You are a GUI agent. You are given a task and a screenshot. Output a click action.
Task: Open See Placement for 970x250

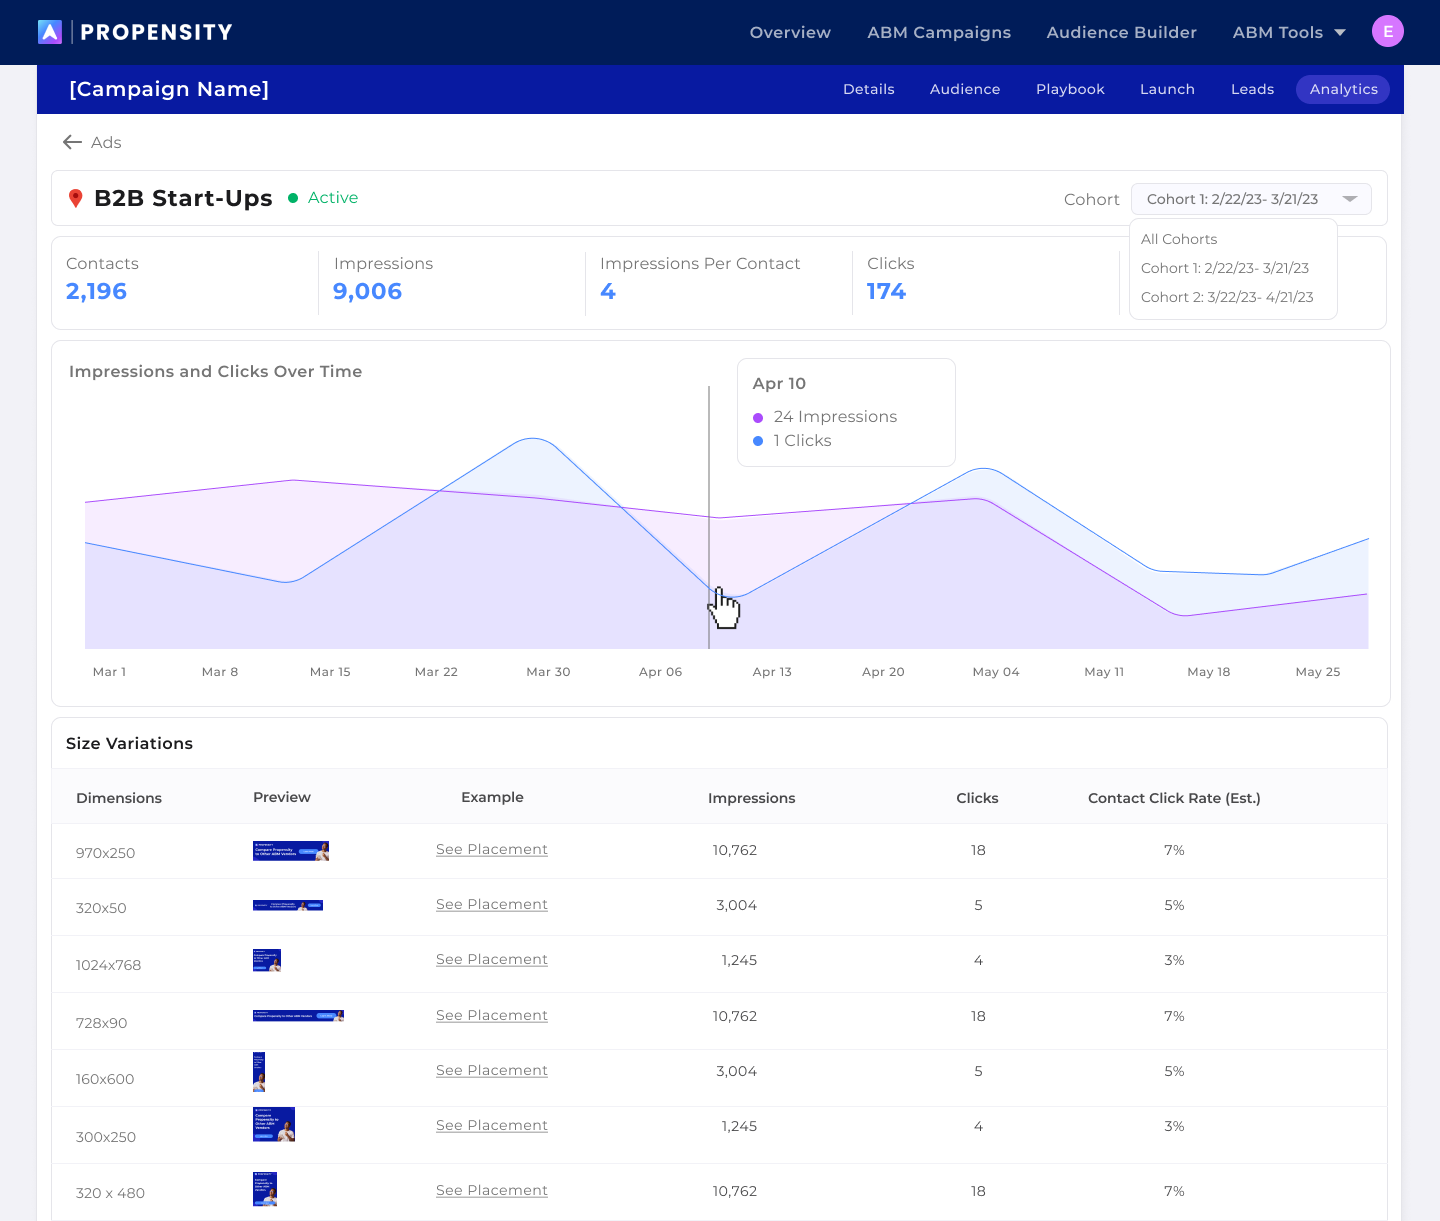click(492, 849)
